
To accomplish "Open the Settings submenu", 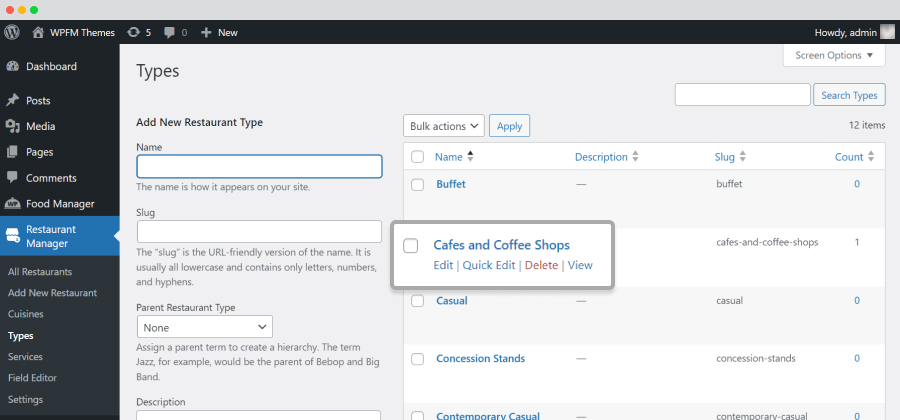I will [25, 399].
